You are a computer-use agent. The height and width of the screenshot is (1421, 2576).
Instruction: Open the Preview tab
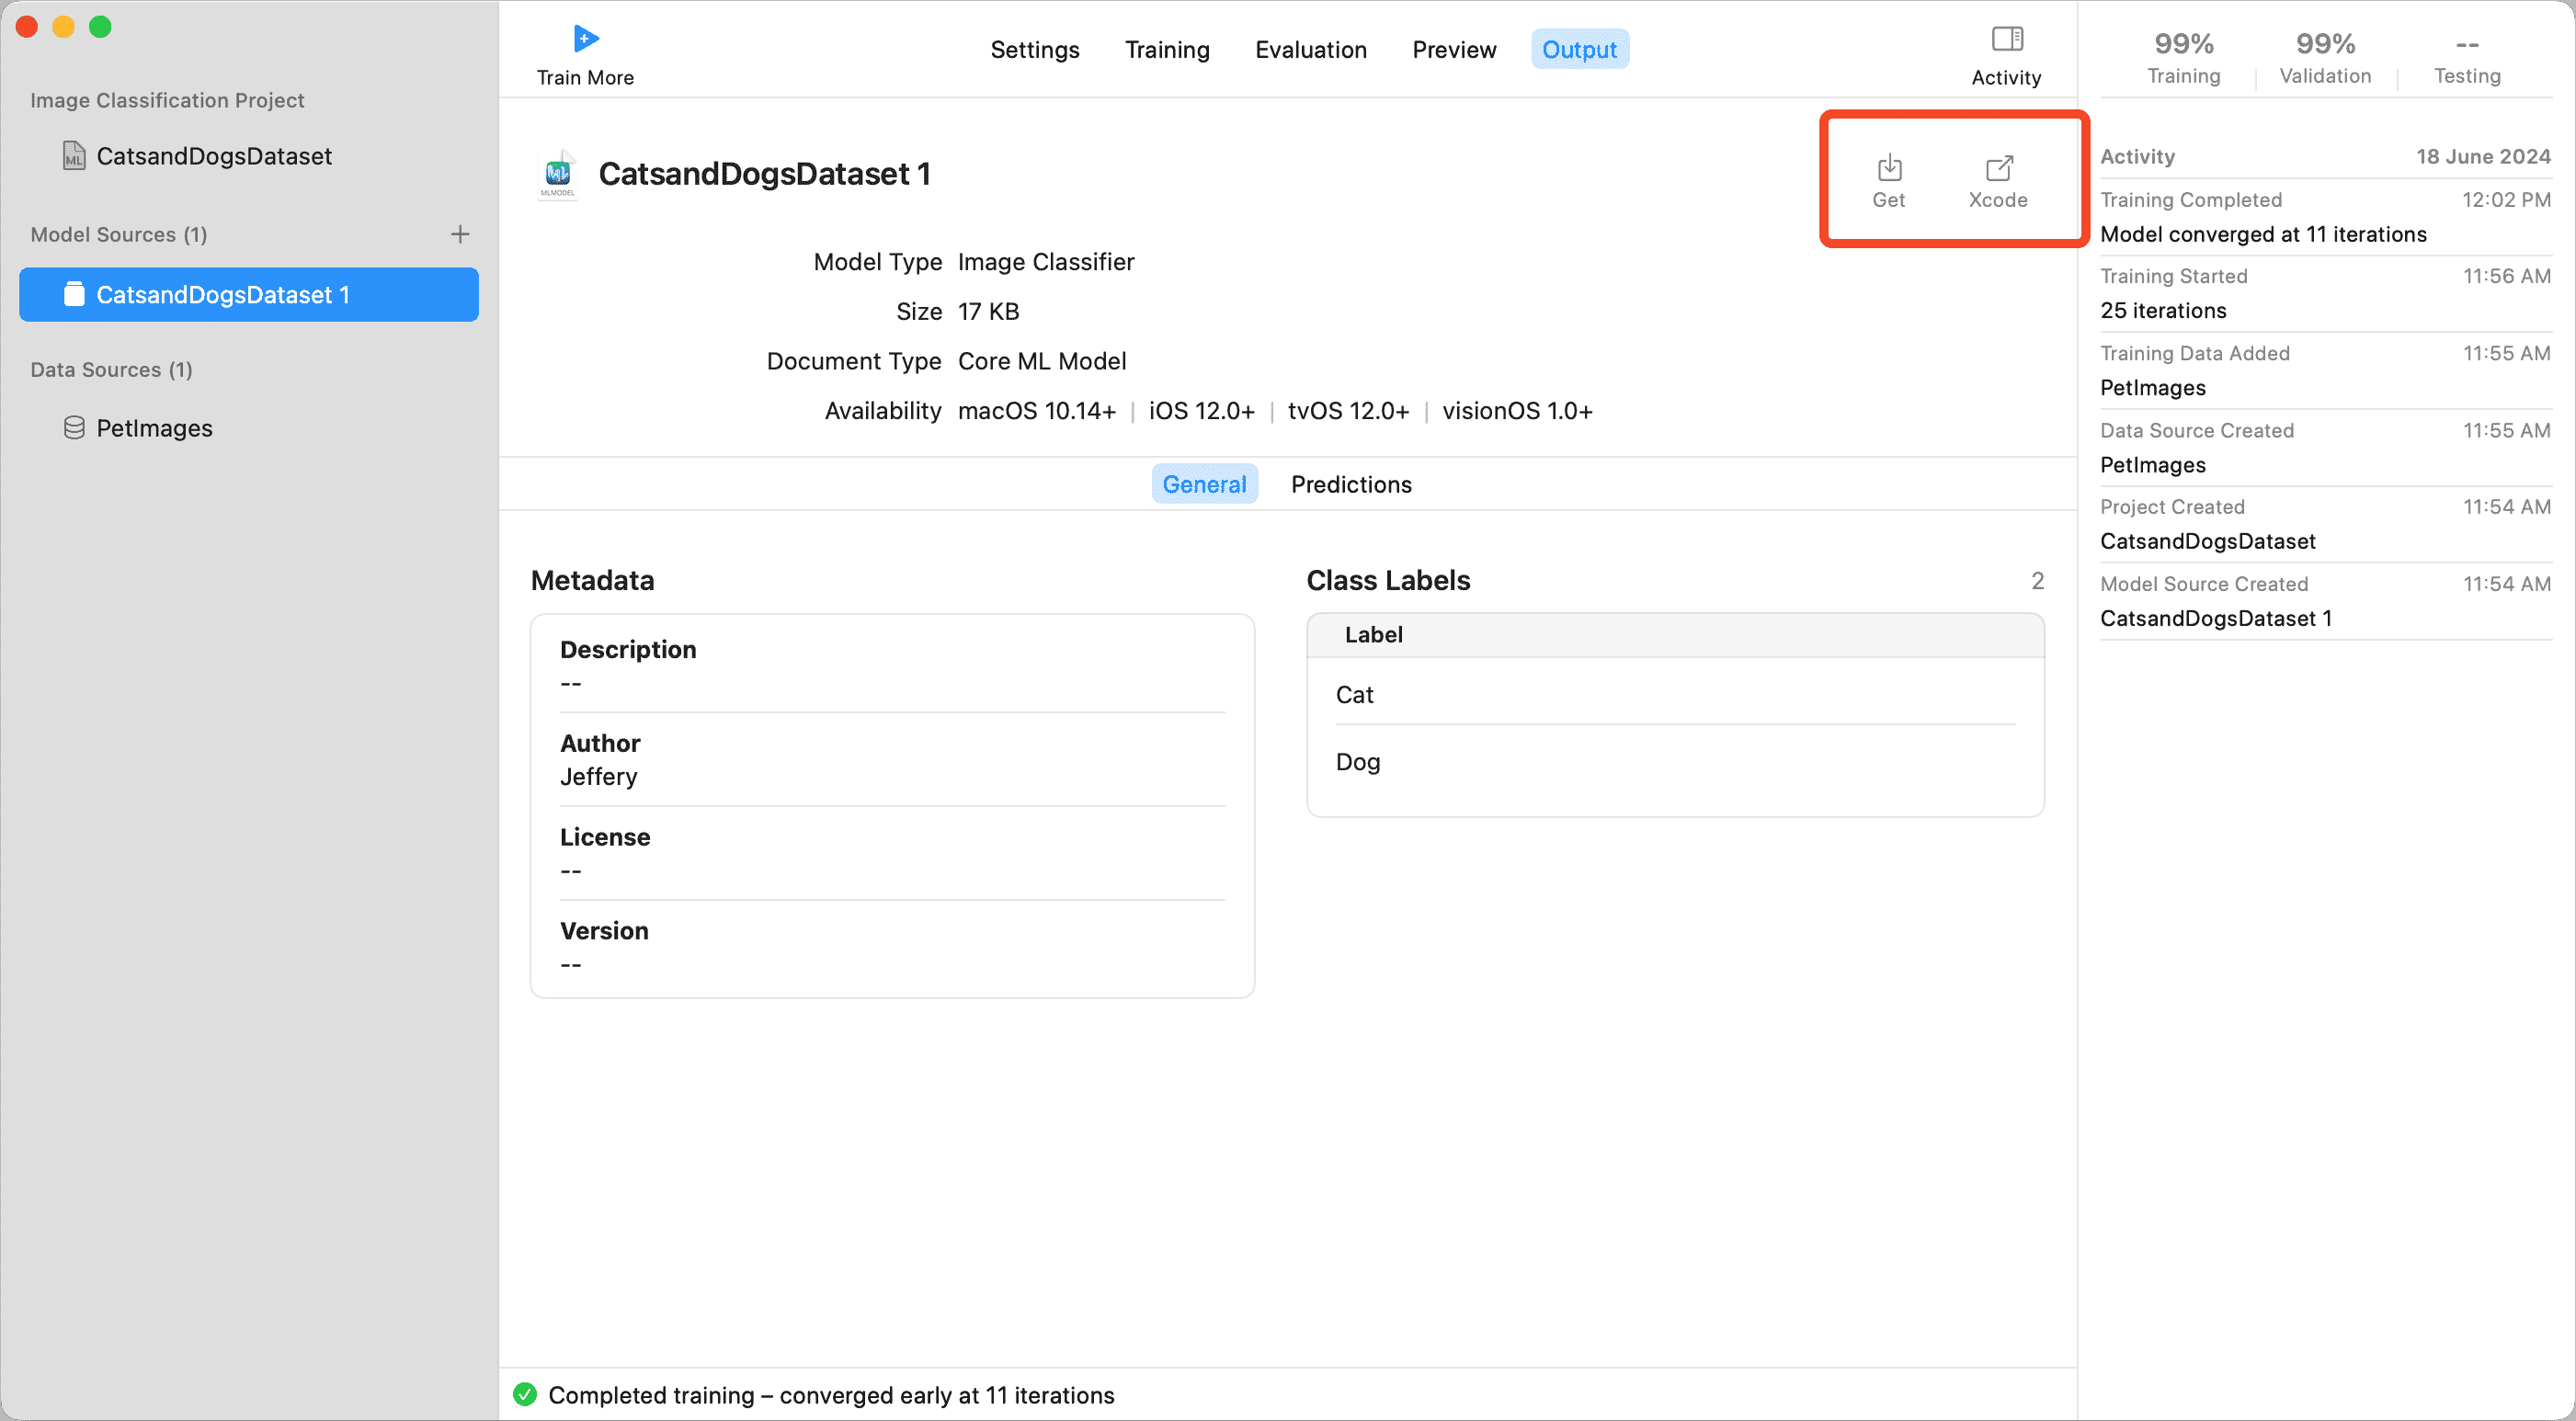[x=1453, y=50]
